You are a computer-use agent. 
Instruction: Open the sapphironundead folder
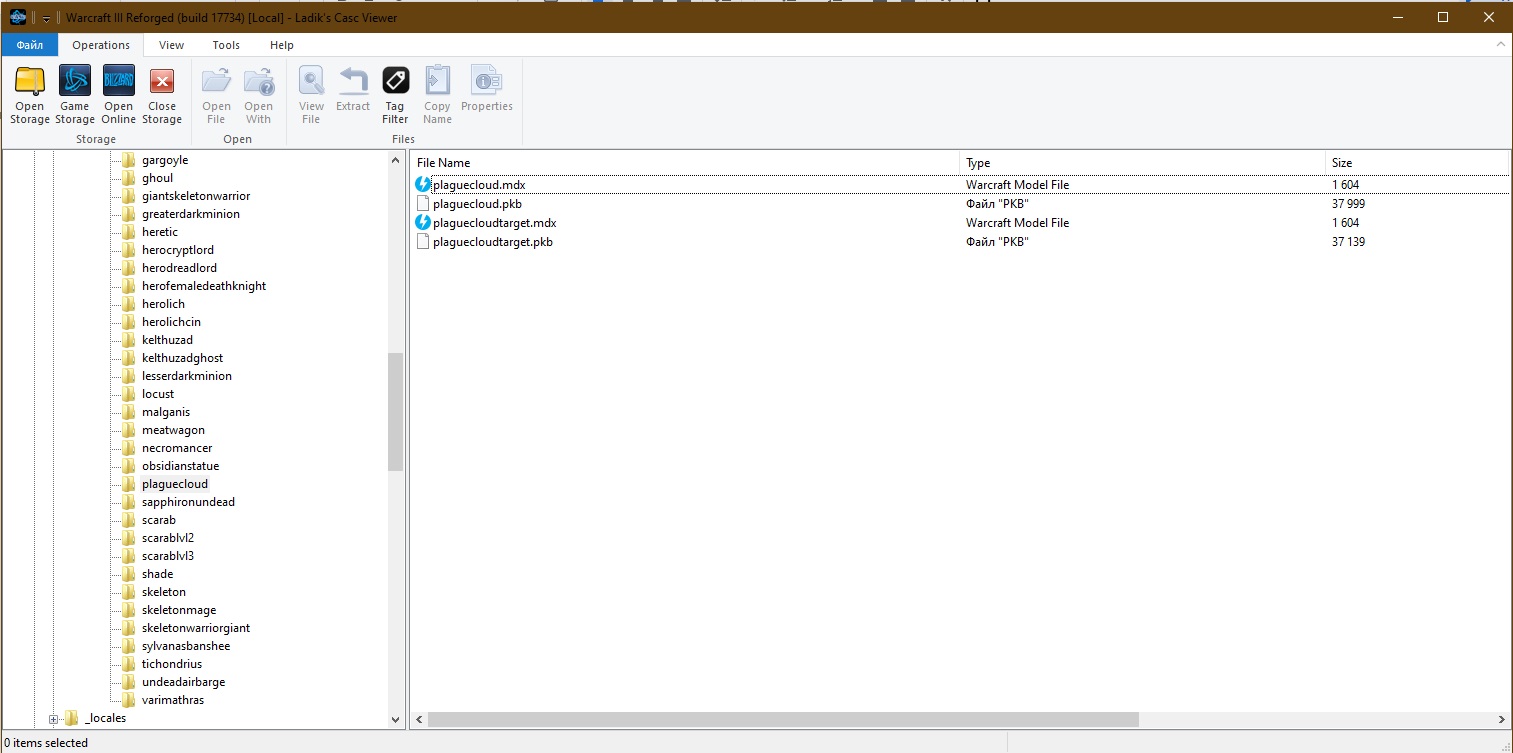coord(188,502)
